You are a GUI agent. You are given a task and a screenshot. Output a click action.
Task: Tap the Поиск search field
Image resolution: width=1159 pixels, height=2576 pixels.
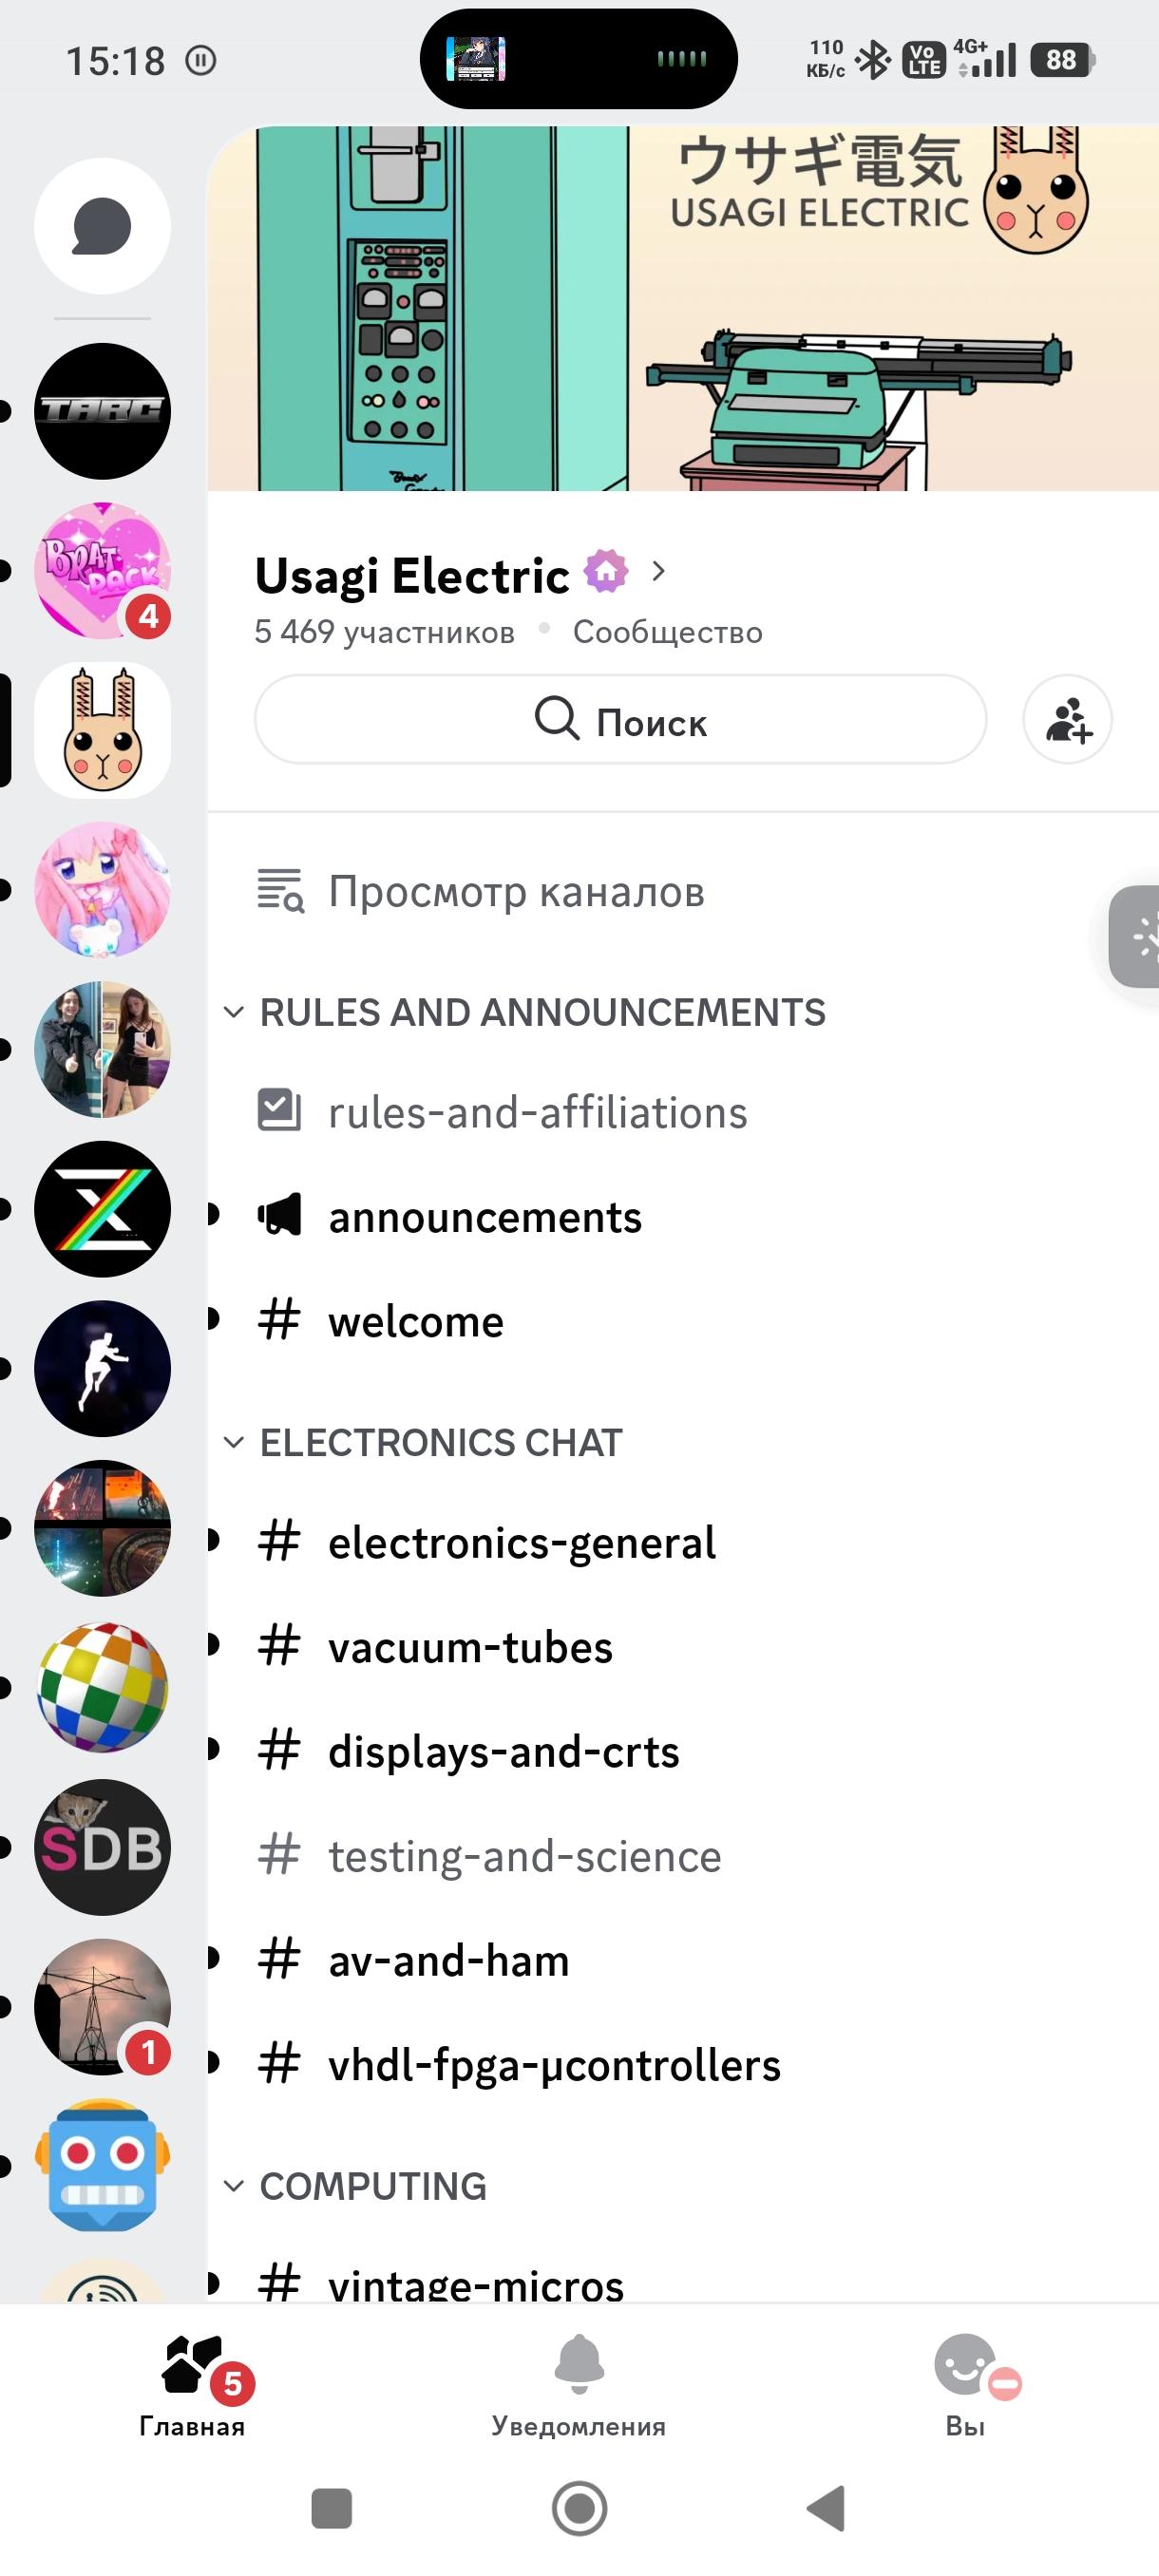point(620,719)
